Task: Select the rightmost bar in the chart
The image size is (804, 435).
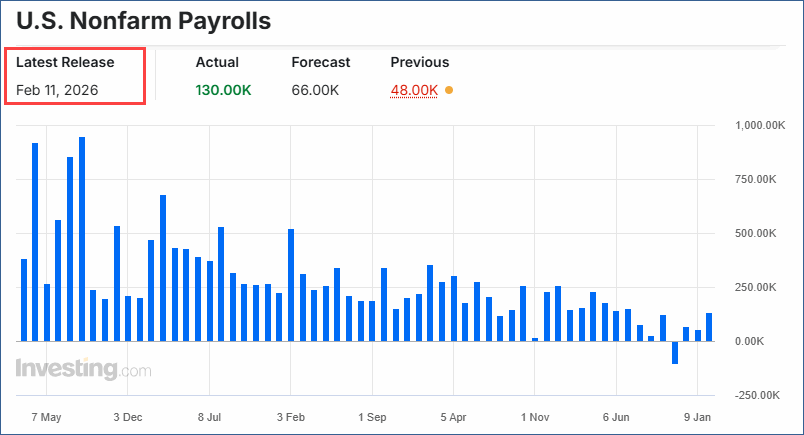Action: pos(709,327)
